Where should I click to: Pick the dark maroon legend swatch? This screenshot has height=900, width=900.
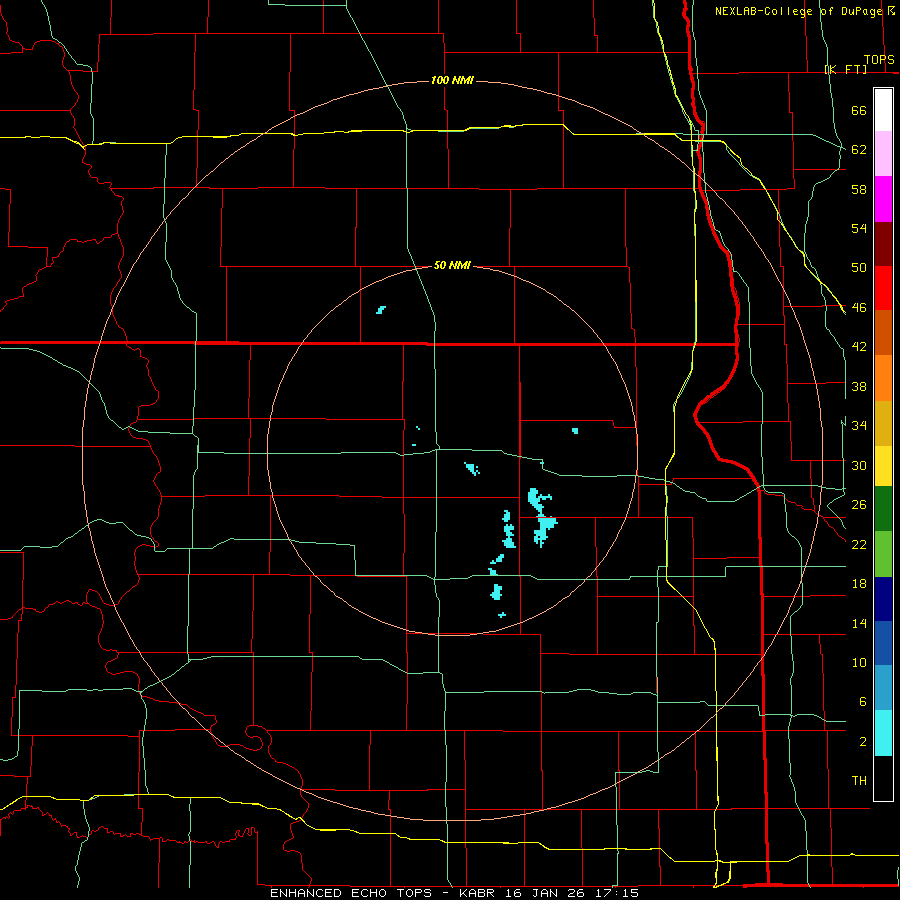(x=883, y=244)
